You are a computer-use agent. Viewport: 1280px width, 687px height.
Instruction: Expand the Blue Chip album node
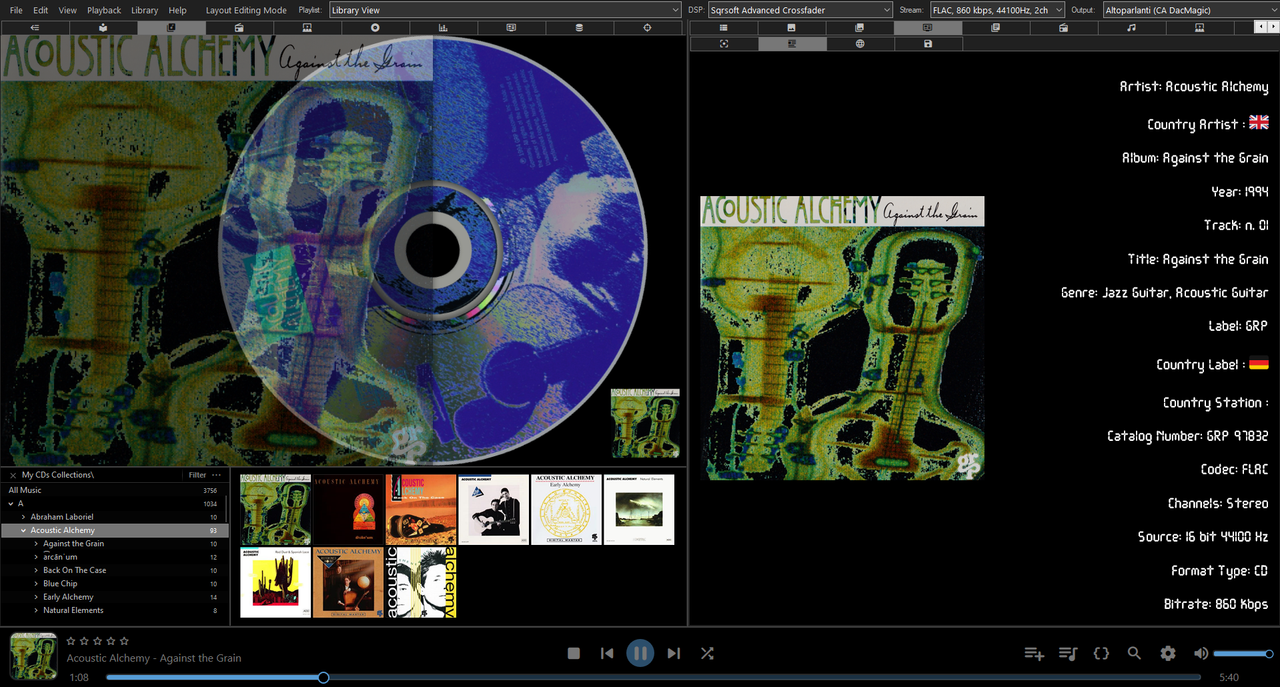[x=36, y=583]
